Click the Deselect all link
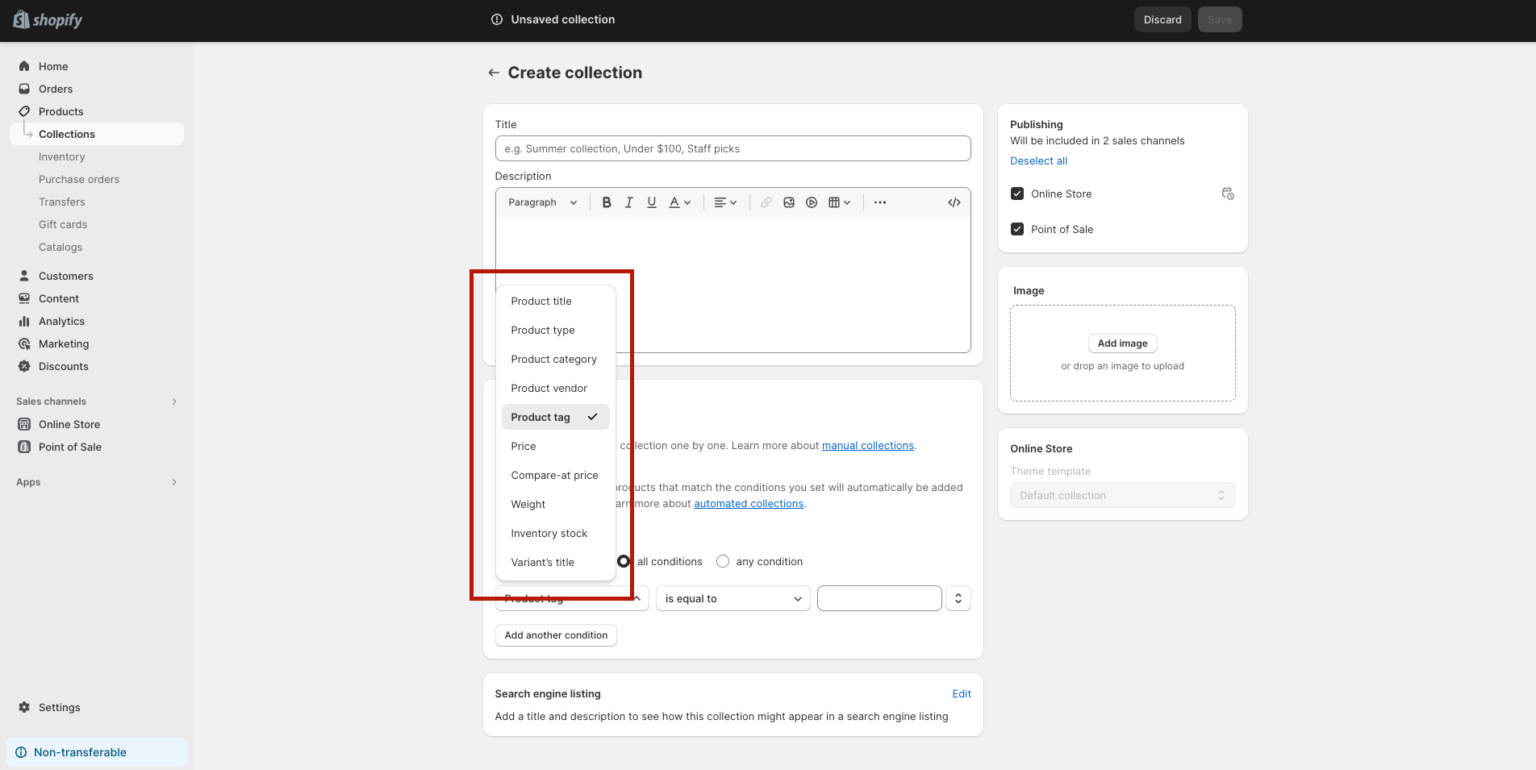The width and height of the screenshot is (1536, 770). 1038,161
